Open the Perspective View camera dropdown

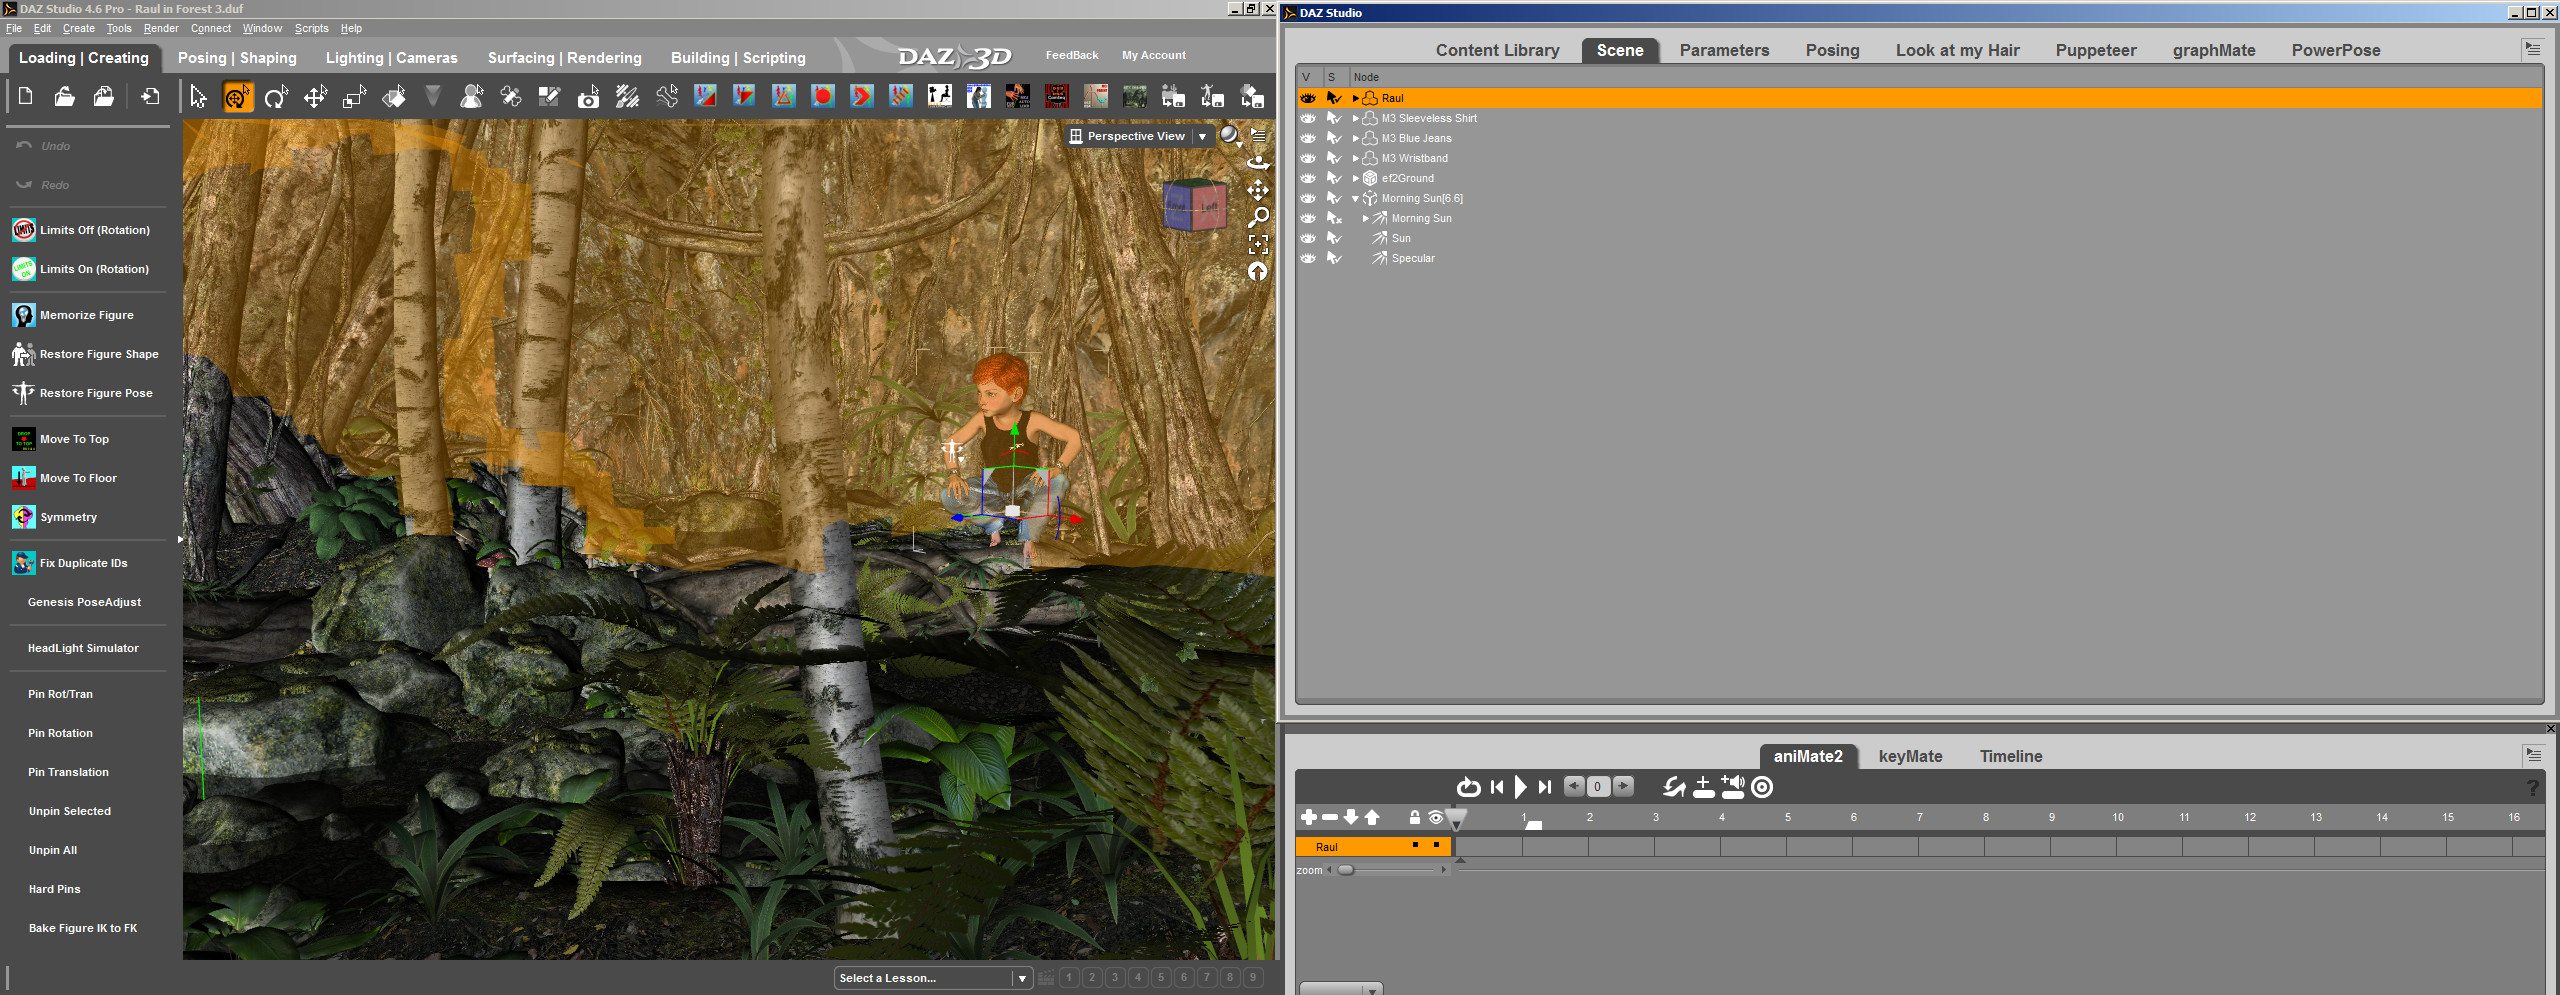[x=1202, y=136]
